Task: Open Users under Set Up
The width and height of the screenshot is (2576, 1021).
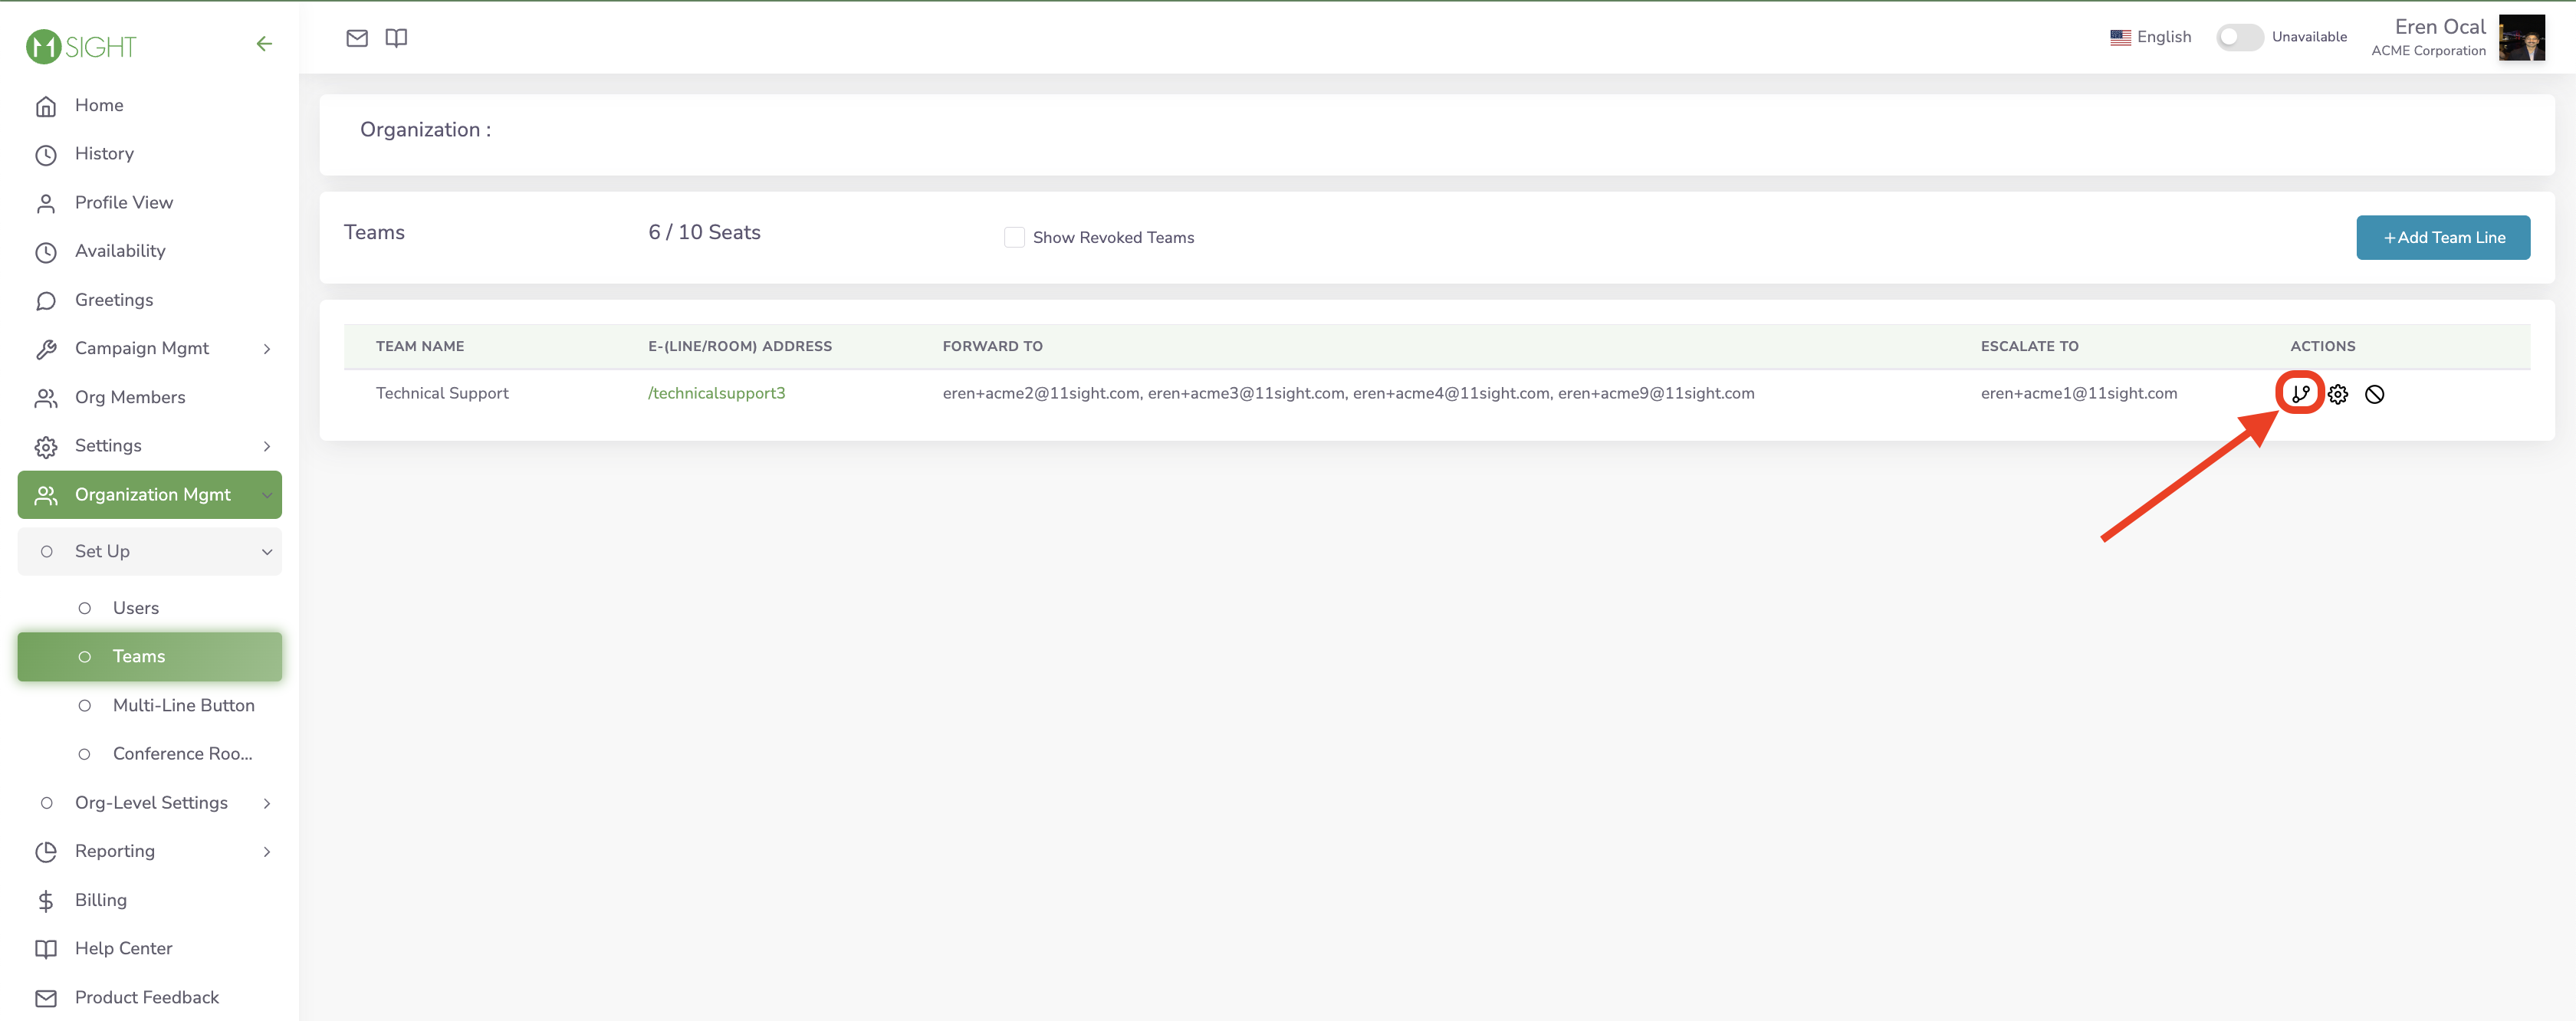Action: pos(136,608)
